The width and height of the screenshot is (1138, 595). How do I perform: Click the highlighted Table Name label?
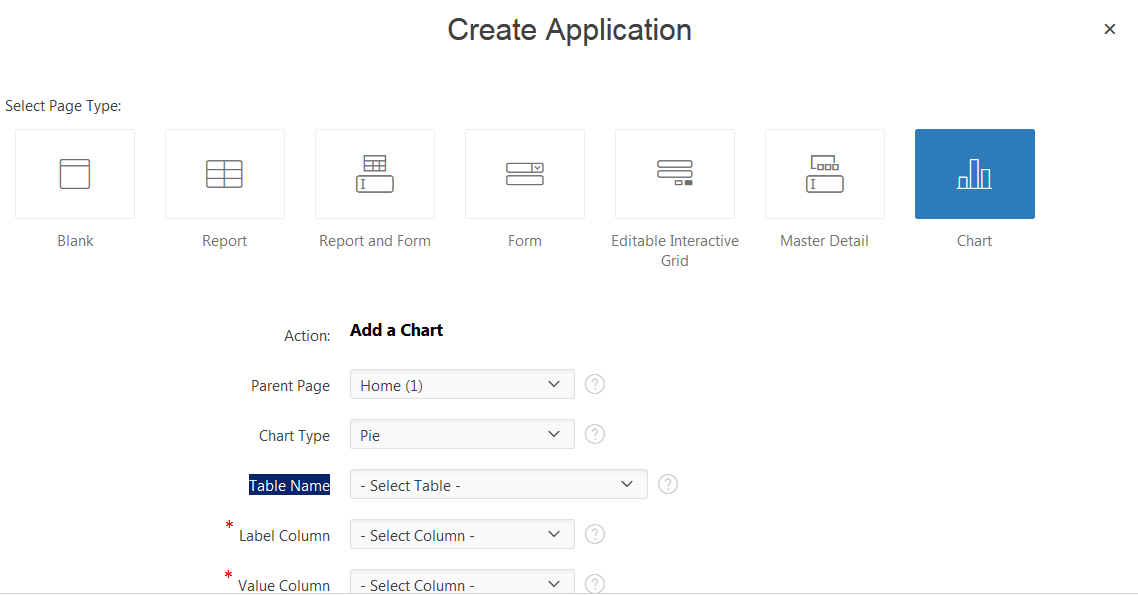coord(289,485)
